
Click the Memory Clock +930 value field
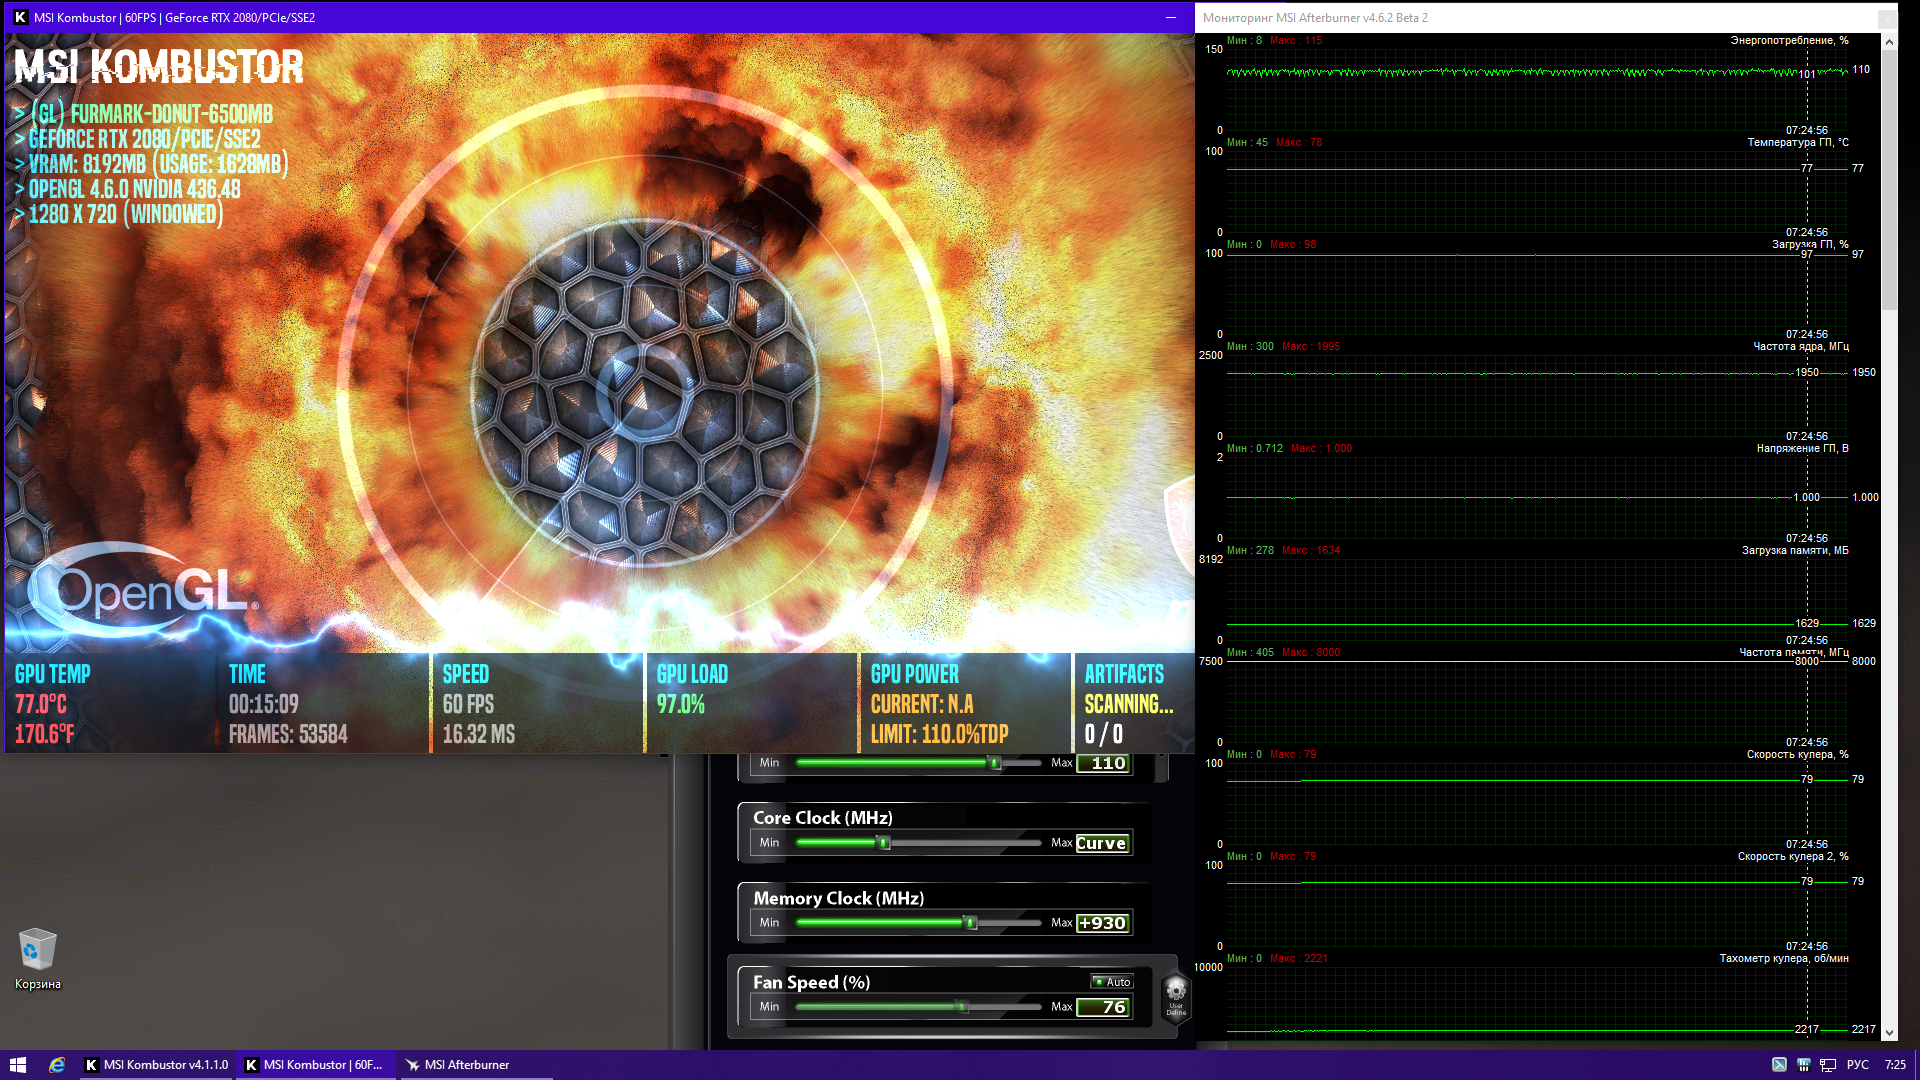pos(1102,923)
